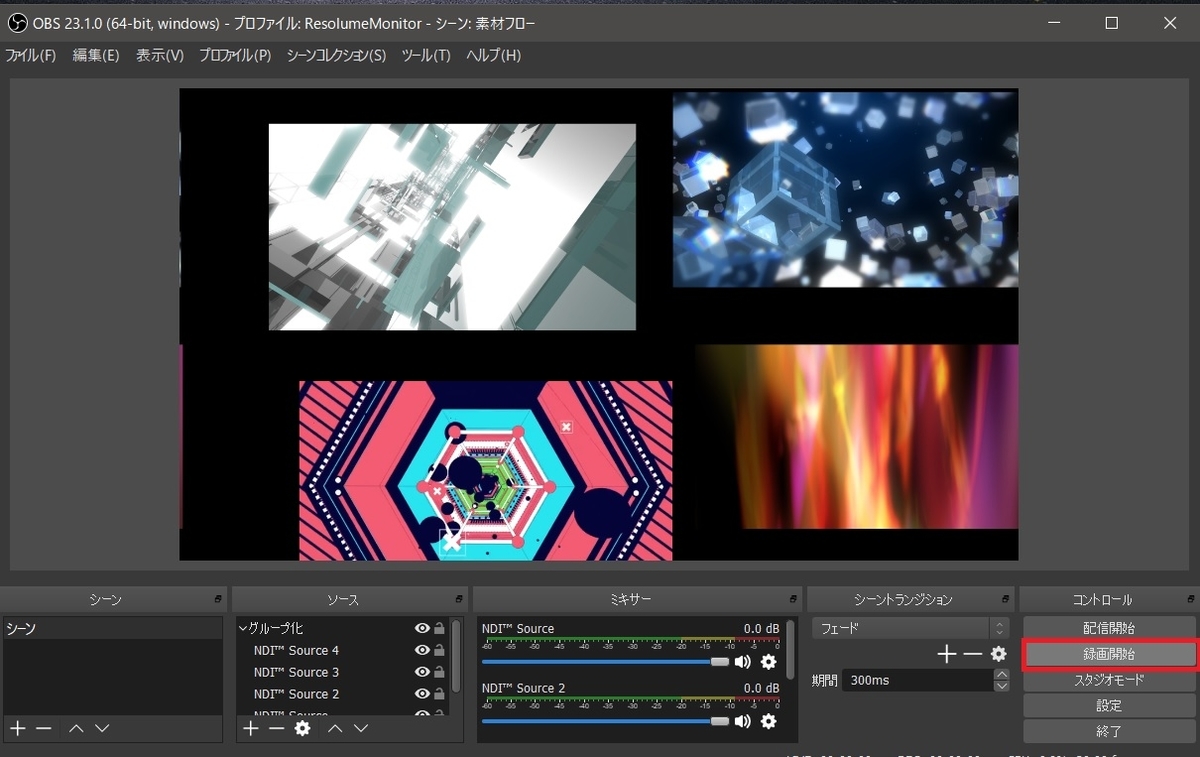Hide NDI Source 3 via eye icon
Screen dimensions: 1200x757
pyautogui.click(x=422, y=672)
